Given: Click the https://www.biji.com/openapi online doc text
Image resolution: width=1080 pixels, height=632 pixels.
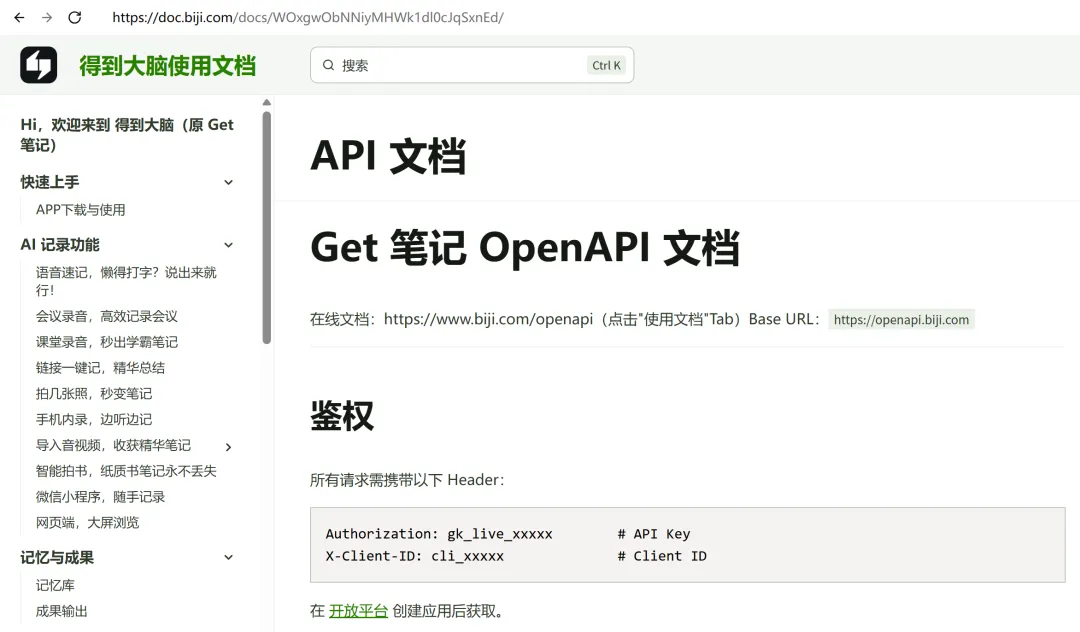Looking at the screenshot, I should [488, 319].
